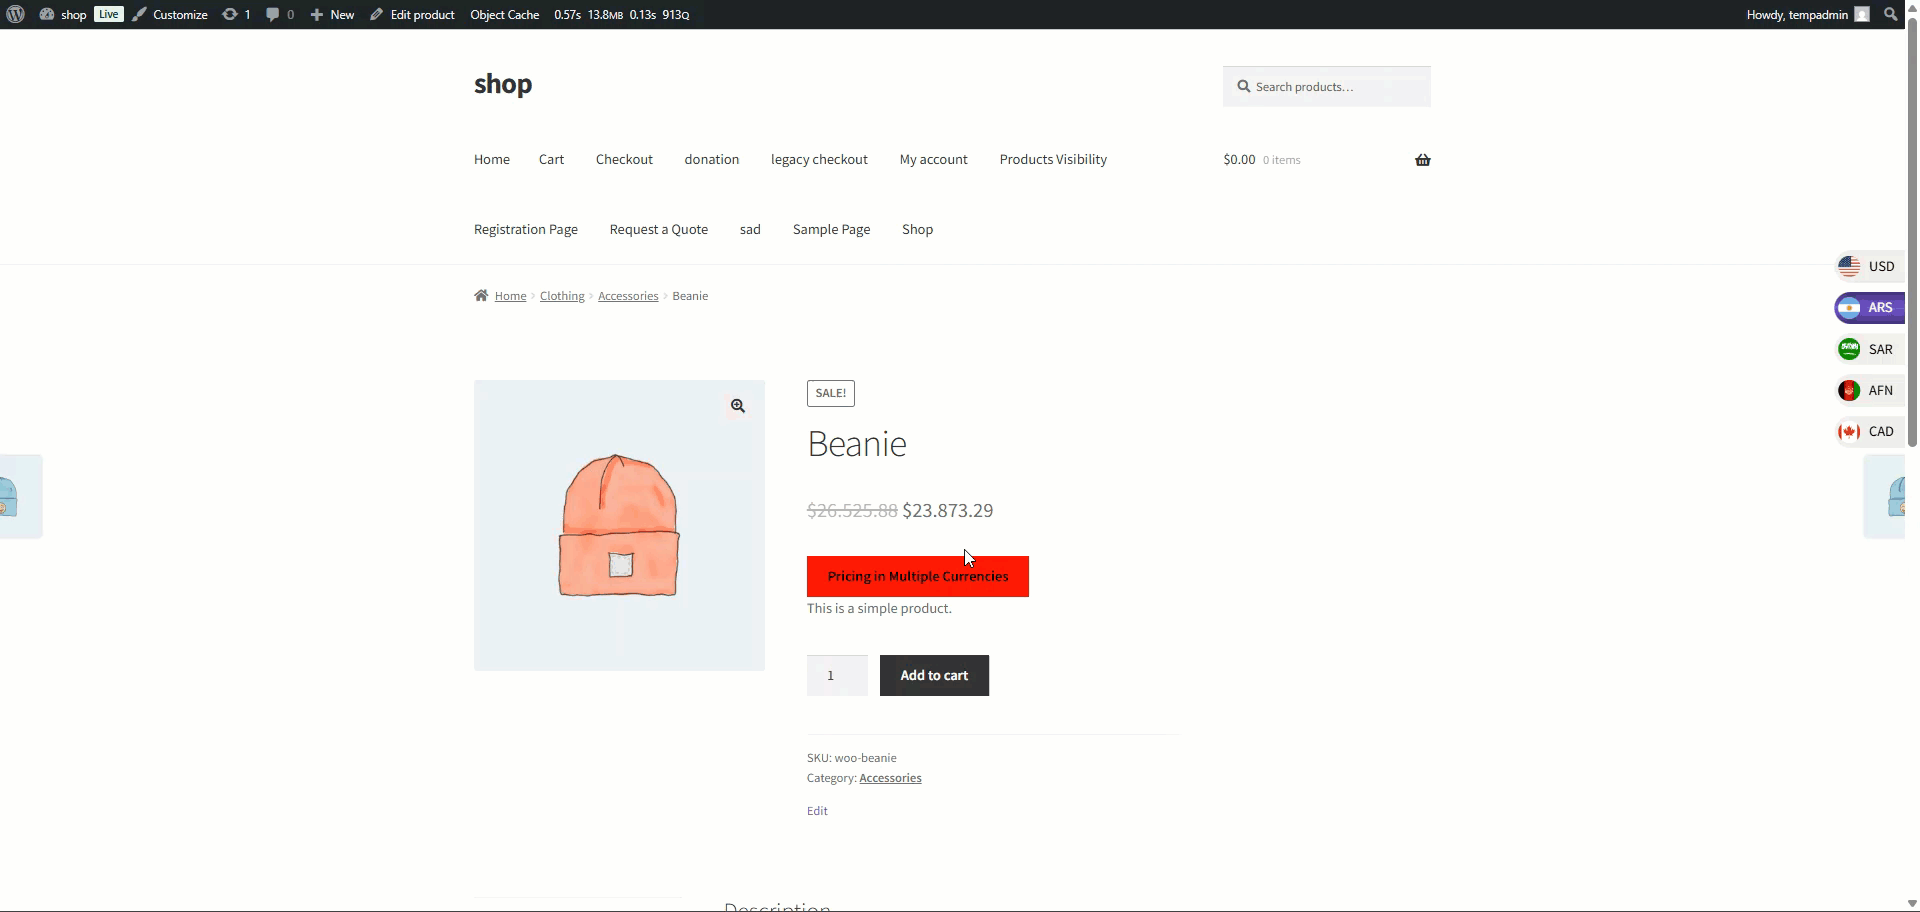The image size is (1920, 912).
Task: Click the WordPress logo in admin bar
Action: 15,14
